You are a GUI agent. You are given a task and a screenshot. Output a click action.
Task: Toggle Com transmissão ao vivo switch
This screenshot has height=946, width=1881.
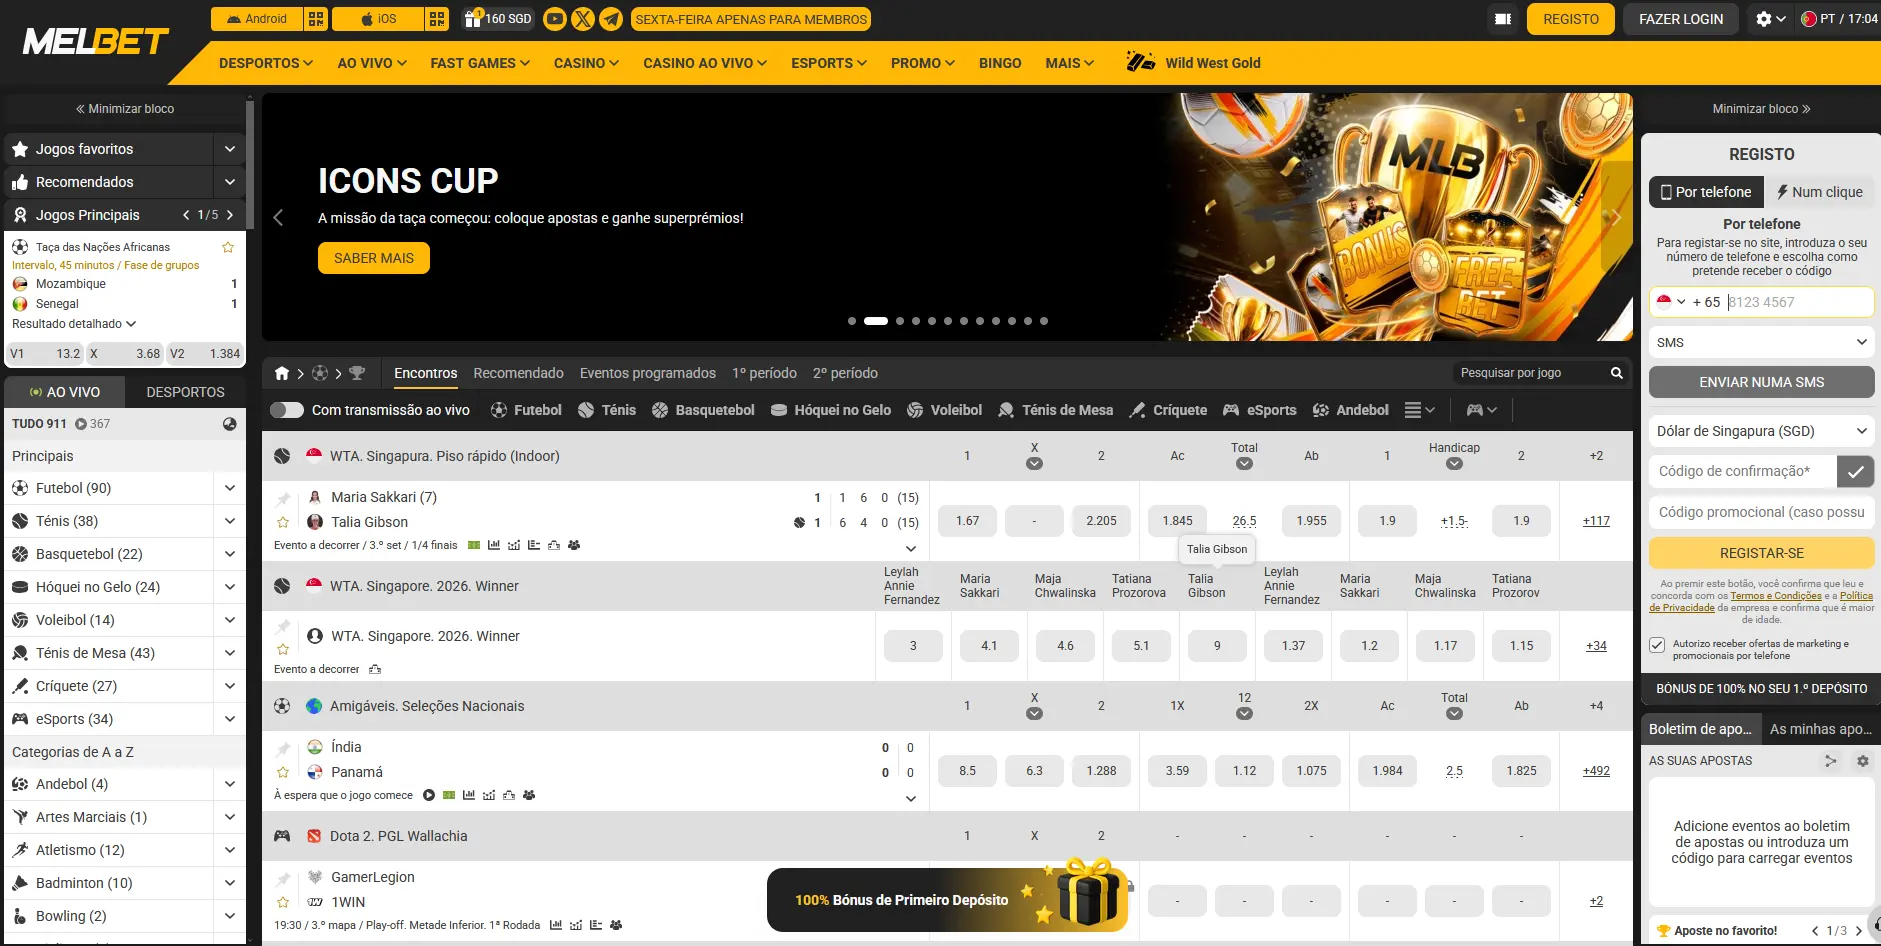click(x=287, y=410)
